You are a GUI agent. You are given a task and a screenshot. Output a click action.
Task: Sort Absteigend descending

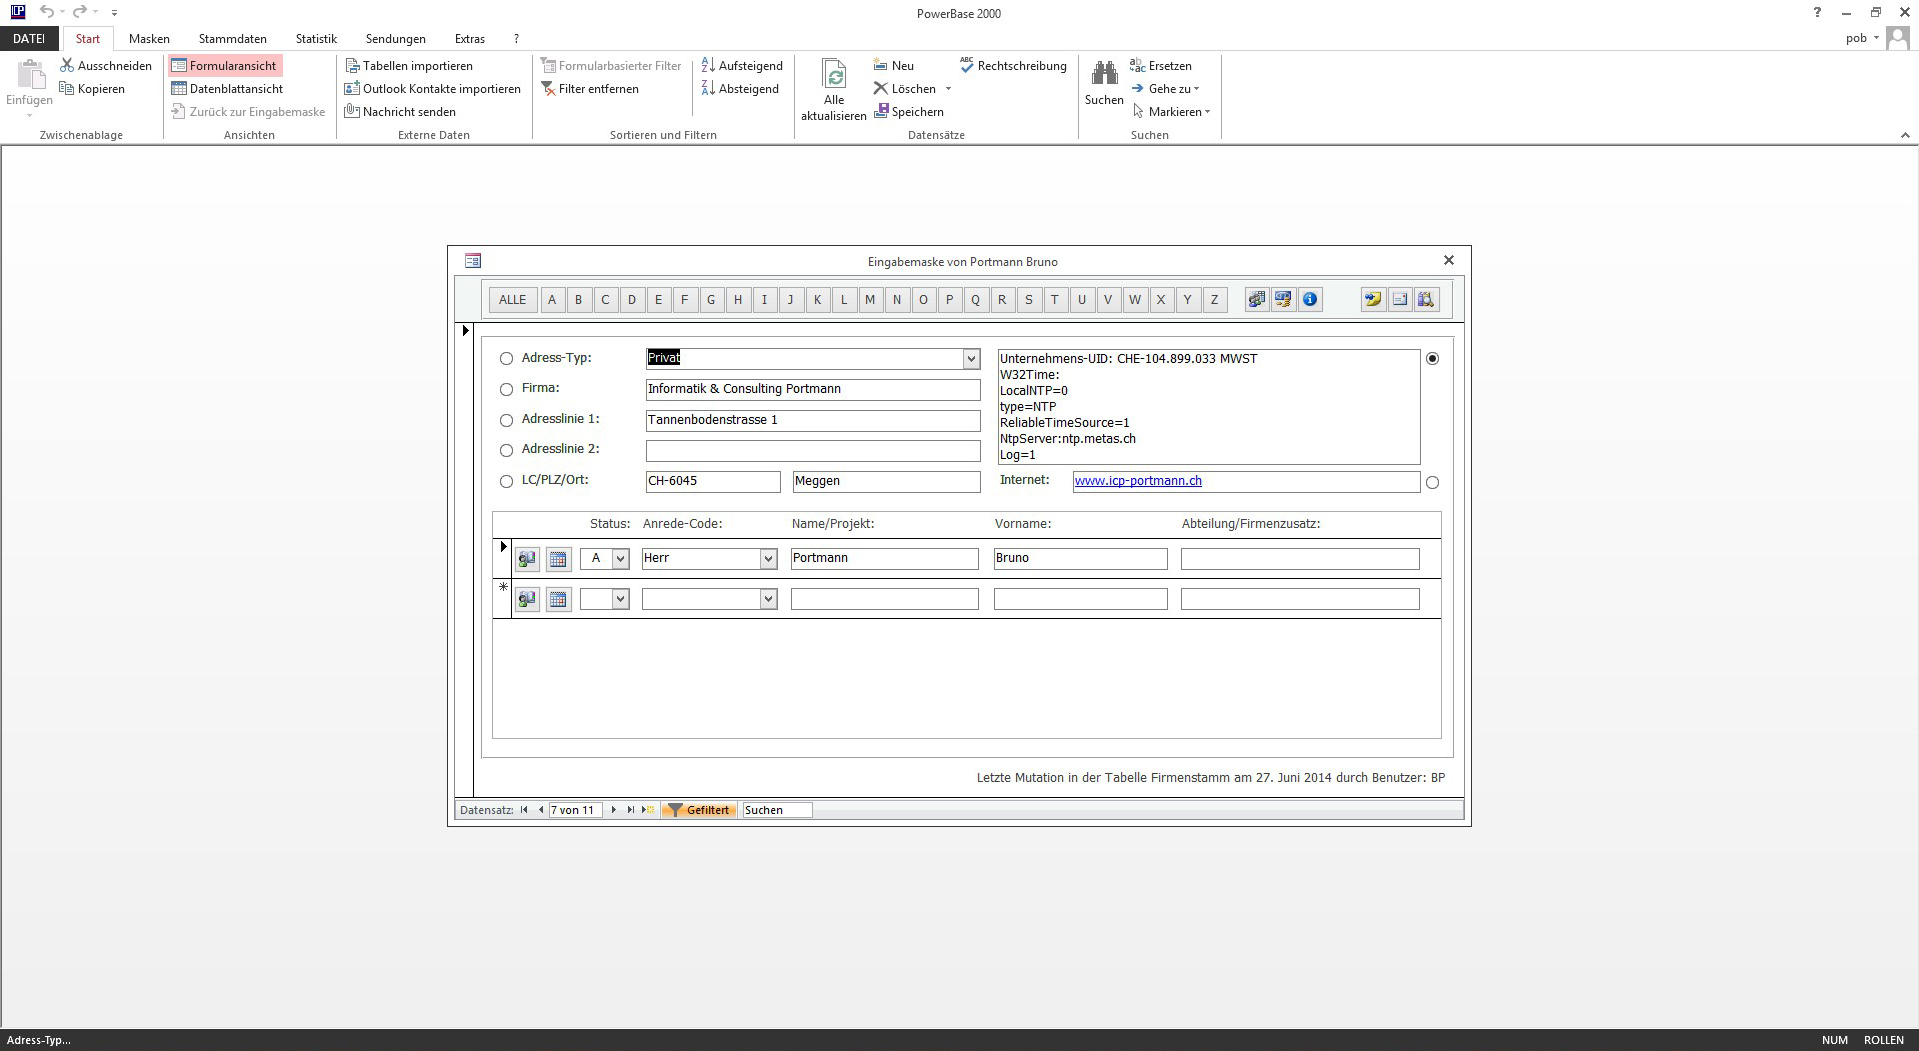coord(740,89)
